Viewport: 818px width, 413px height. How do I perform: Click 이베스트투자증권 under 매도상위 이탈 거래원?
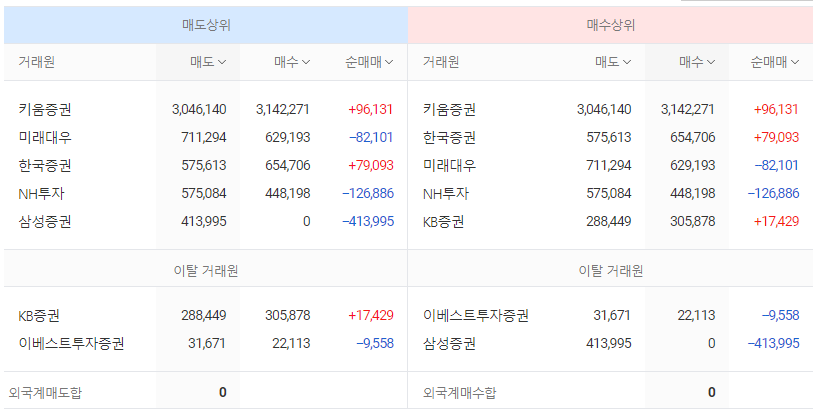pos(71,344)
